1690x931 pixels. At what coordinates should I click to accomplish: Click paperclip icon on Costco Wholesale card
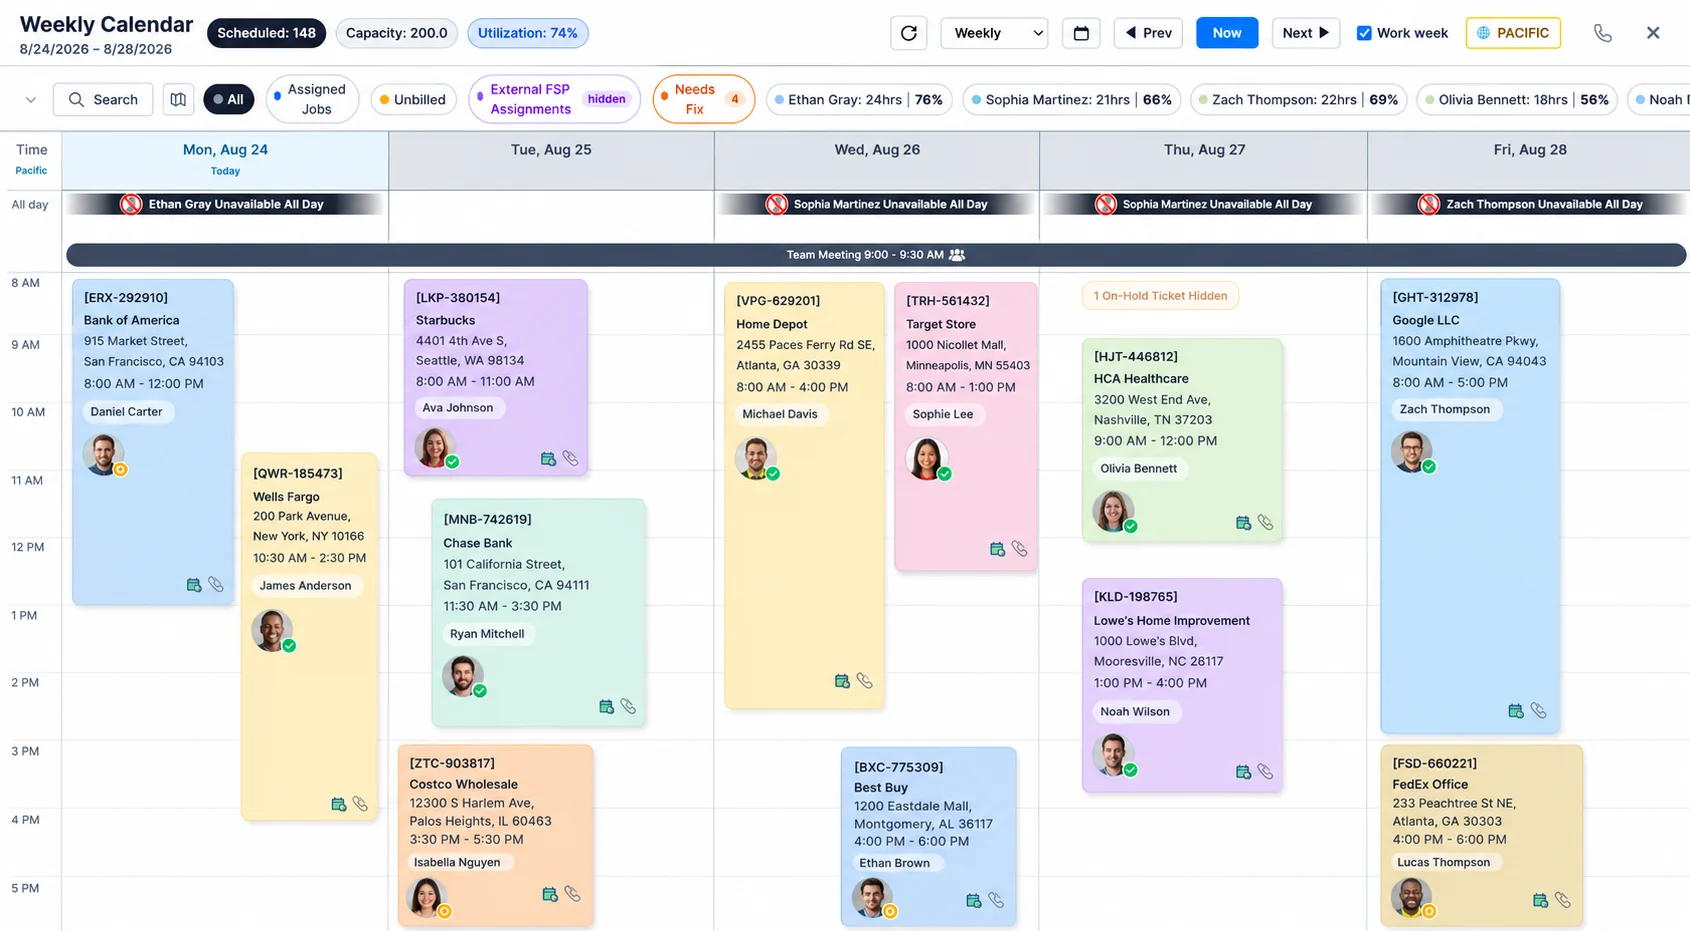pyautogui.click(x=572, y=894)
